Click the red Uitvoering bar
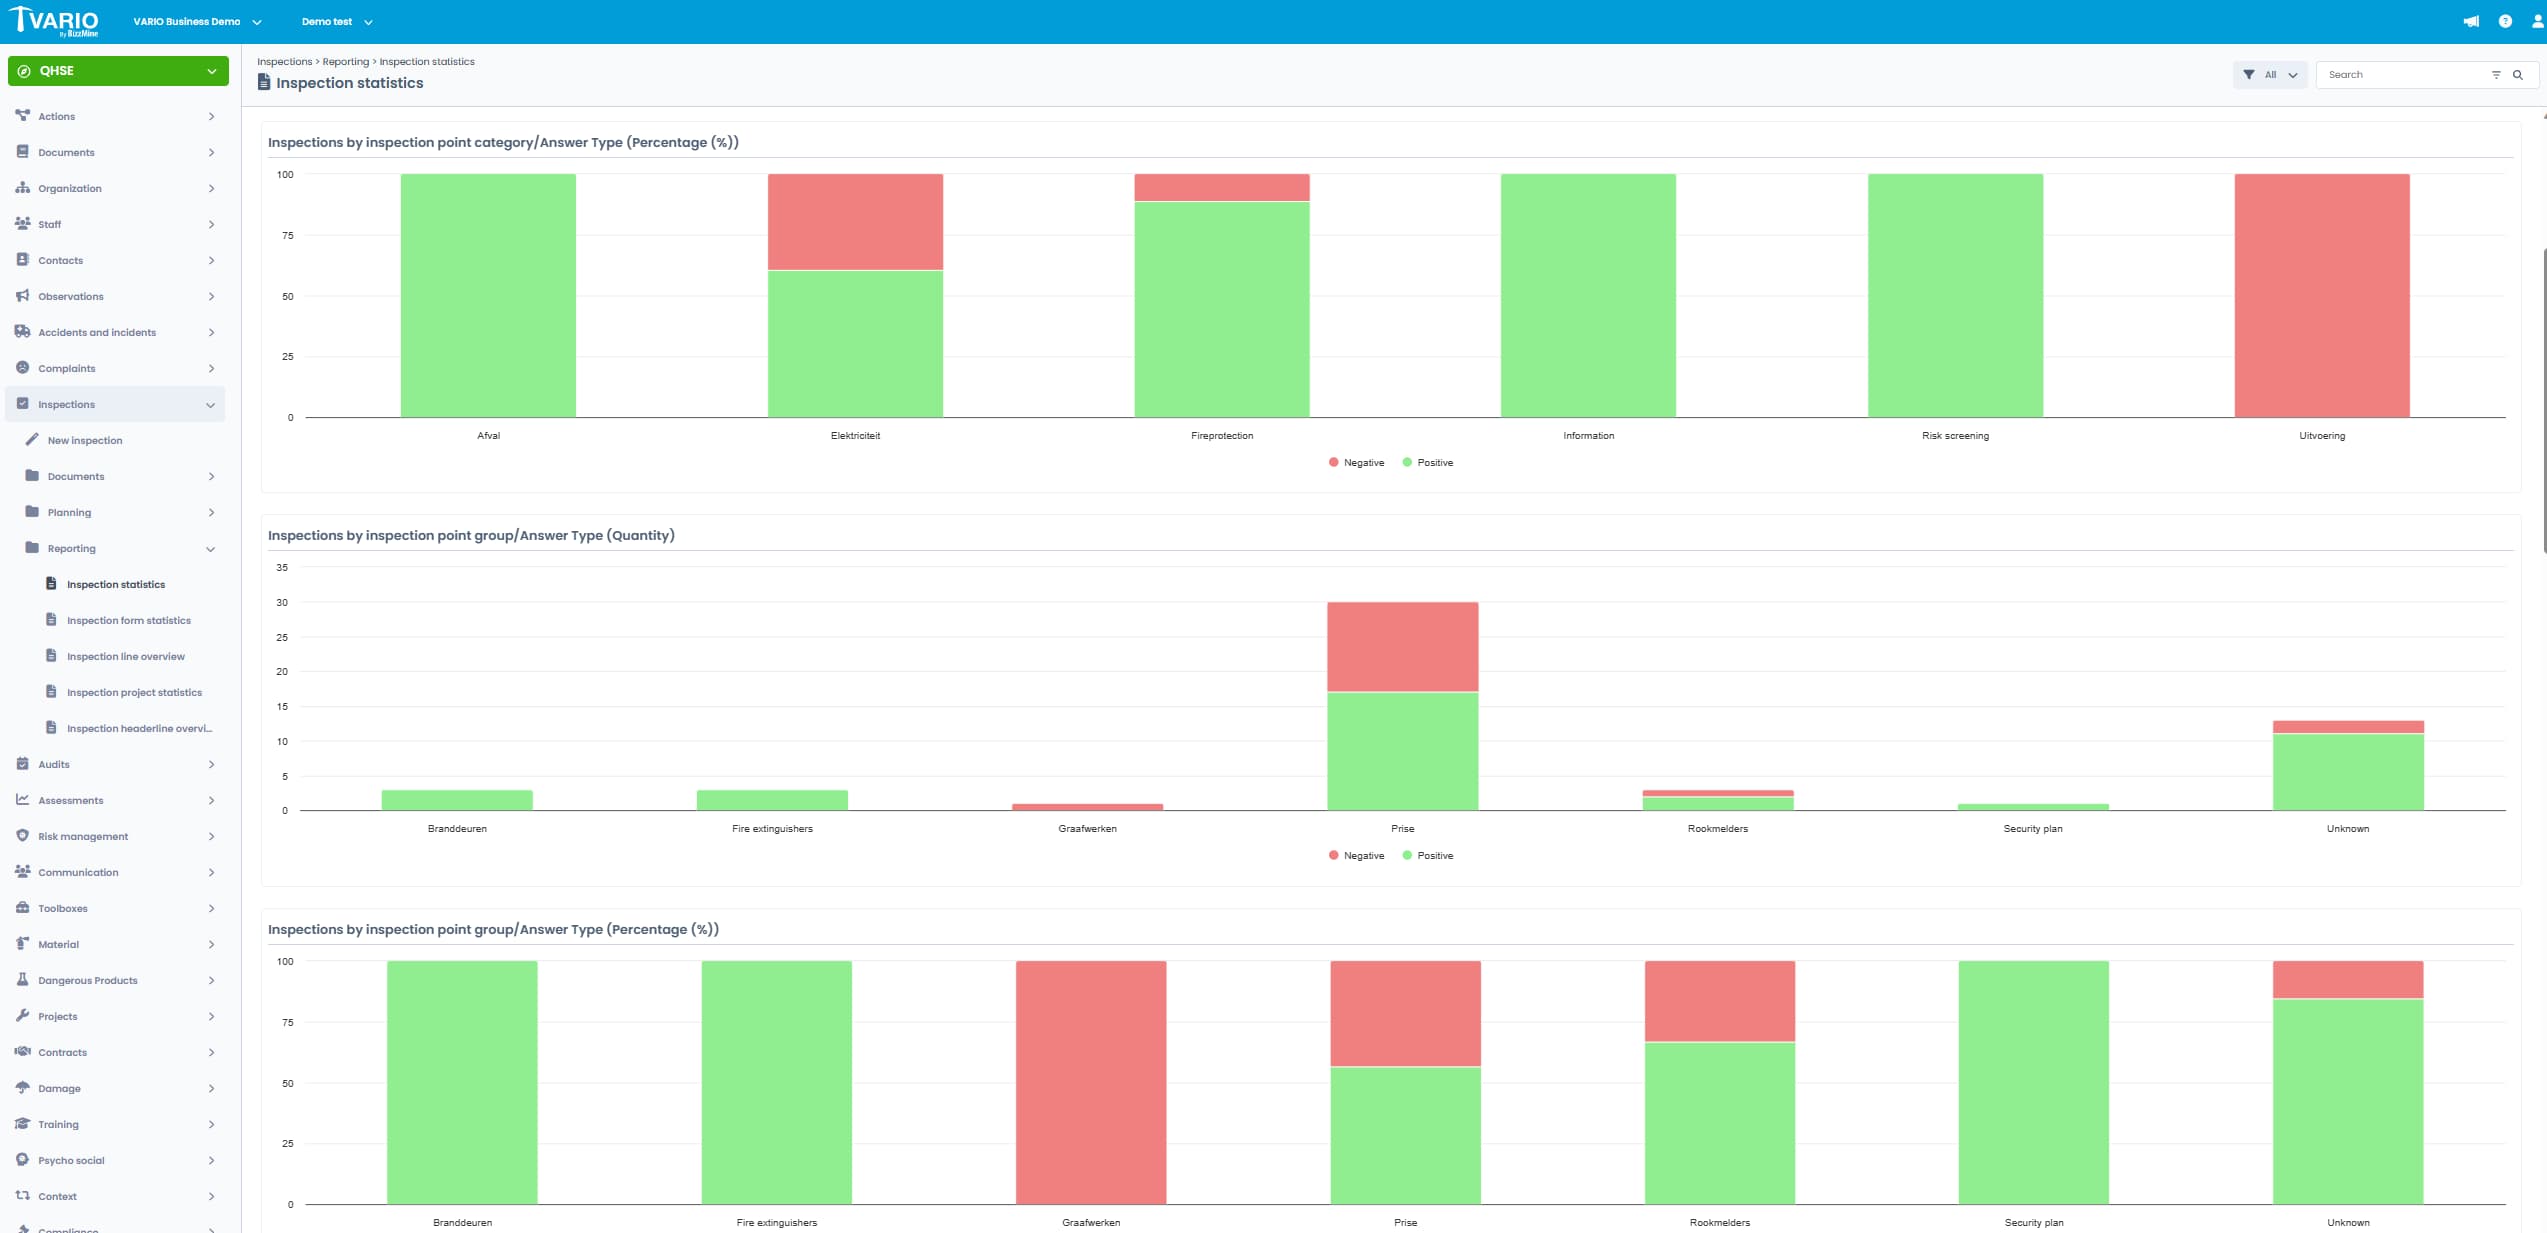This screenshot has width=2547, height=1233. pos(2321,295)
